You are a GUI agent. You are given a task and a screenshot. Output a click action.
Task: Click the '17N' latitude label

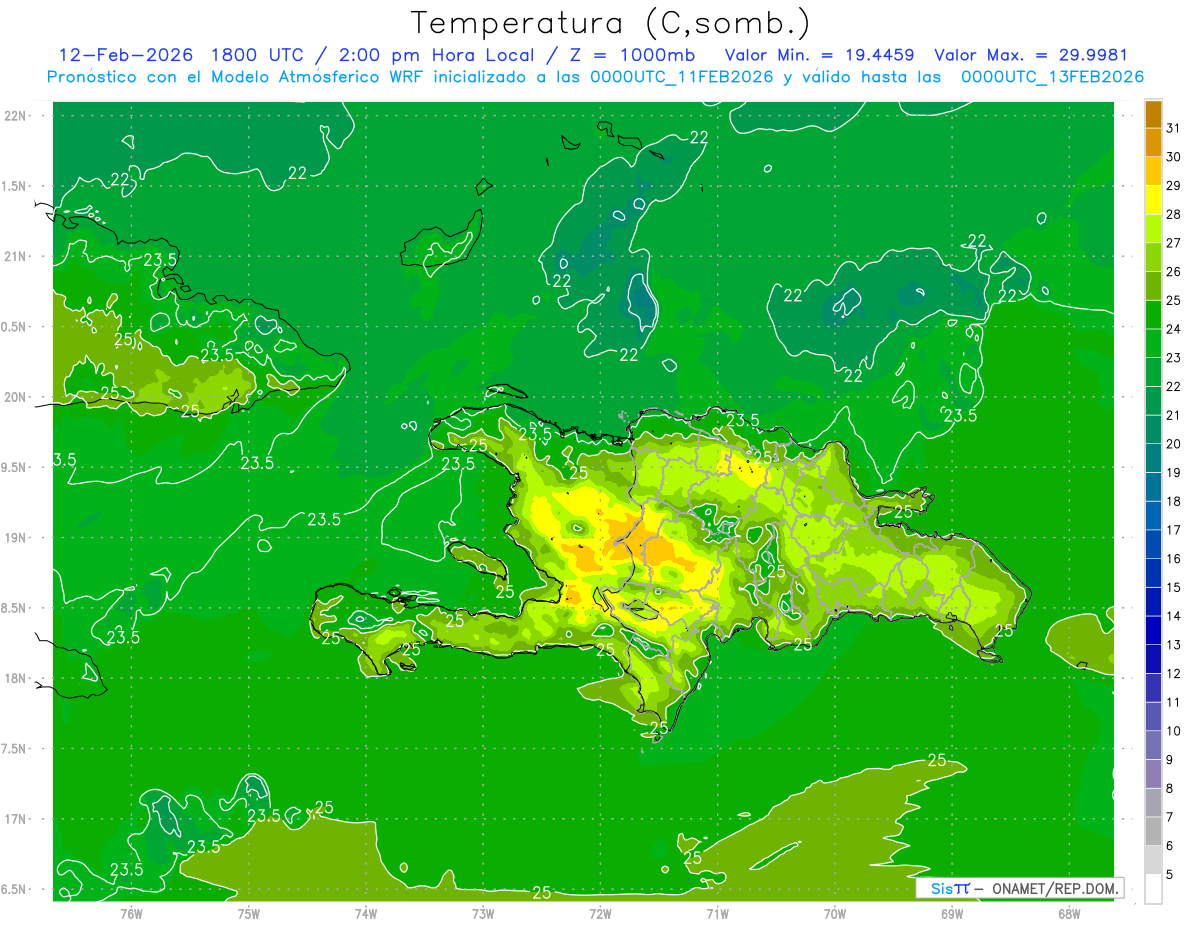pyautogui.click(x=15, y=819)
